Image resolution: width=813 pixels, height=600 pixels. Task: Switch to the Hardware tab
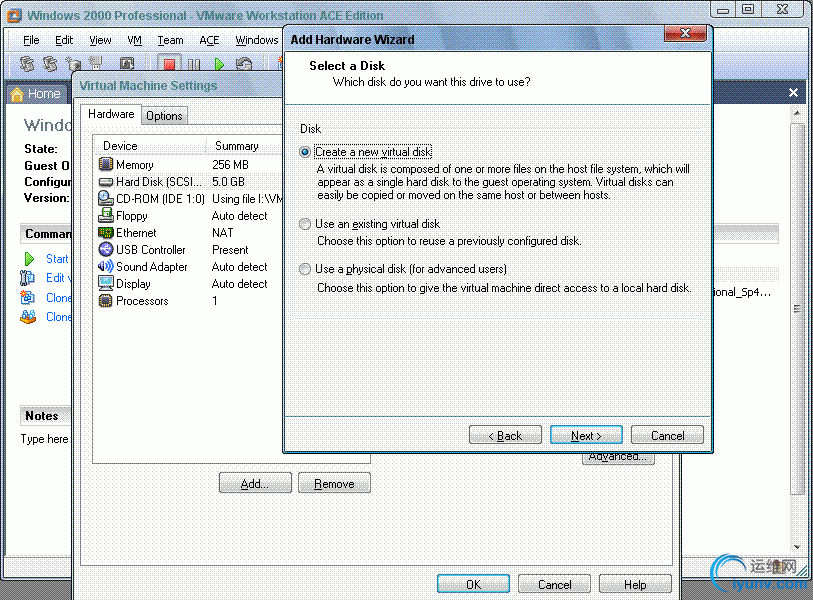[111, 114]
